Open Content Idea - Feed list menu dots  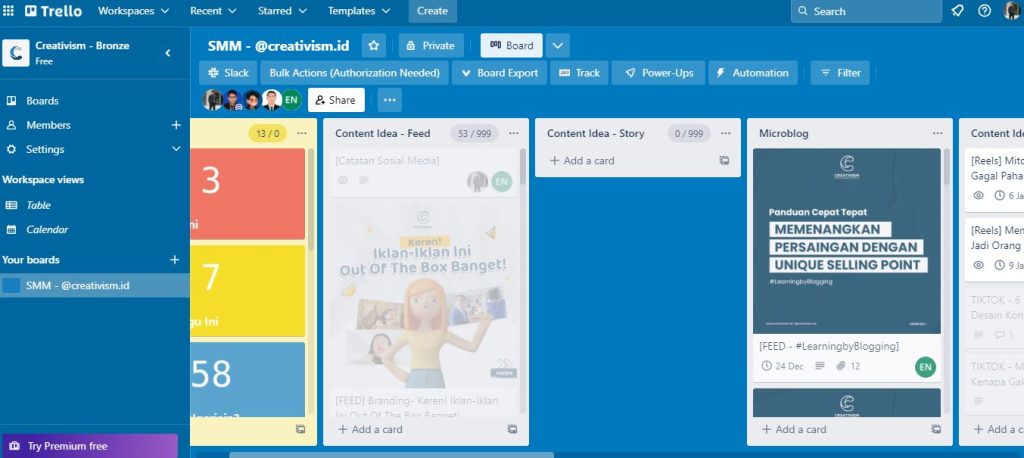tap(514, 133)
